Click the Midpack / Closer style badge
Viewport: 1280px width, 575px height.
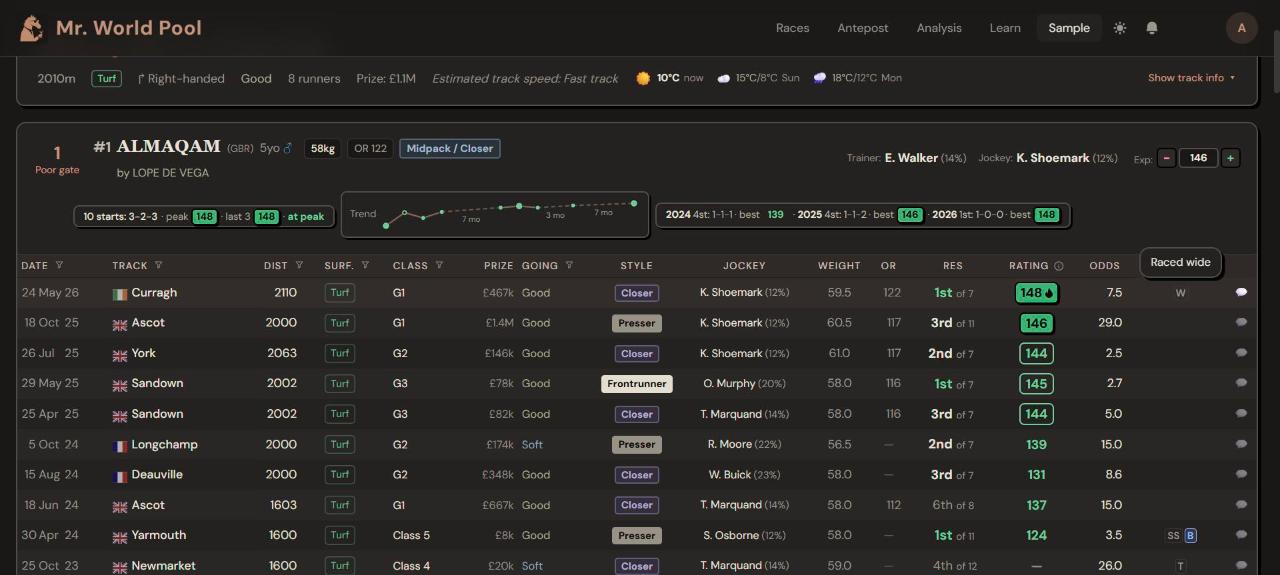coord(450,148)
